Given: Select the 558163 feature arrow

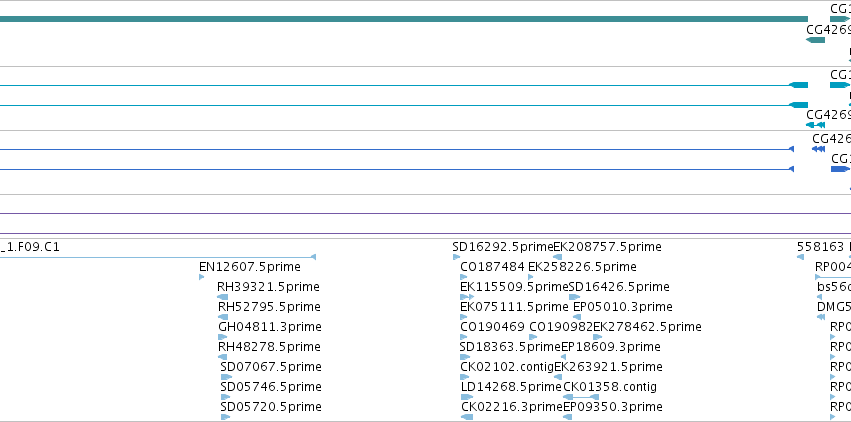Looking at the screenshot, I should [x=800, y=257].
